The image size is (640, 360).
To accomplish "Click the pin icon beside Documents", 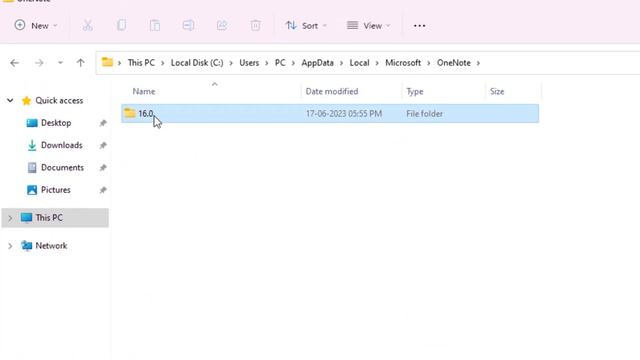I will pyautogui.click(x=103, y=168).
